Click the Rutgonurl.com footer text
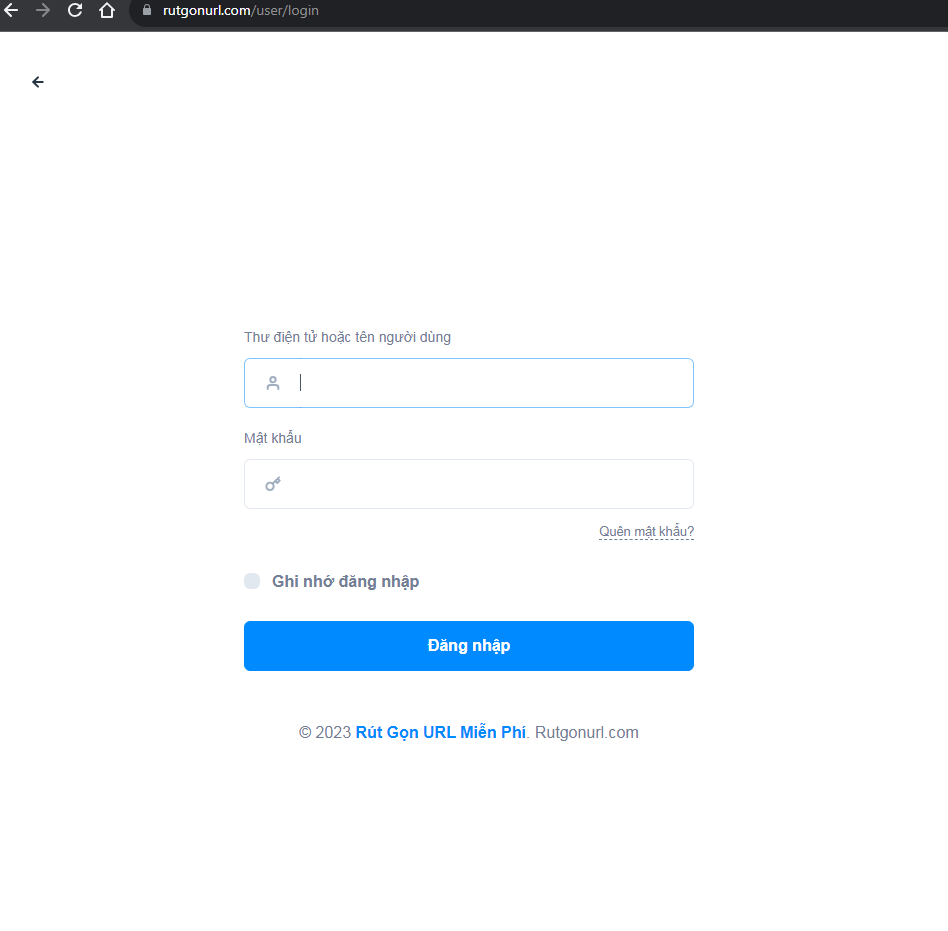This screenshot has width=948, height=931. coord(586,732)
